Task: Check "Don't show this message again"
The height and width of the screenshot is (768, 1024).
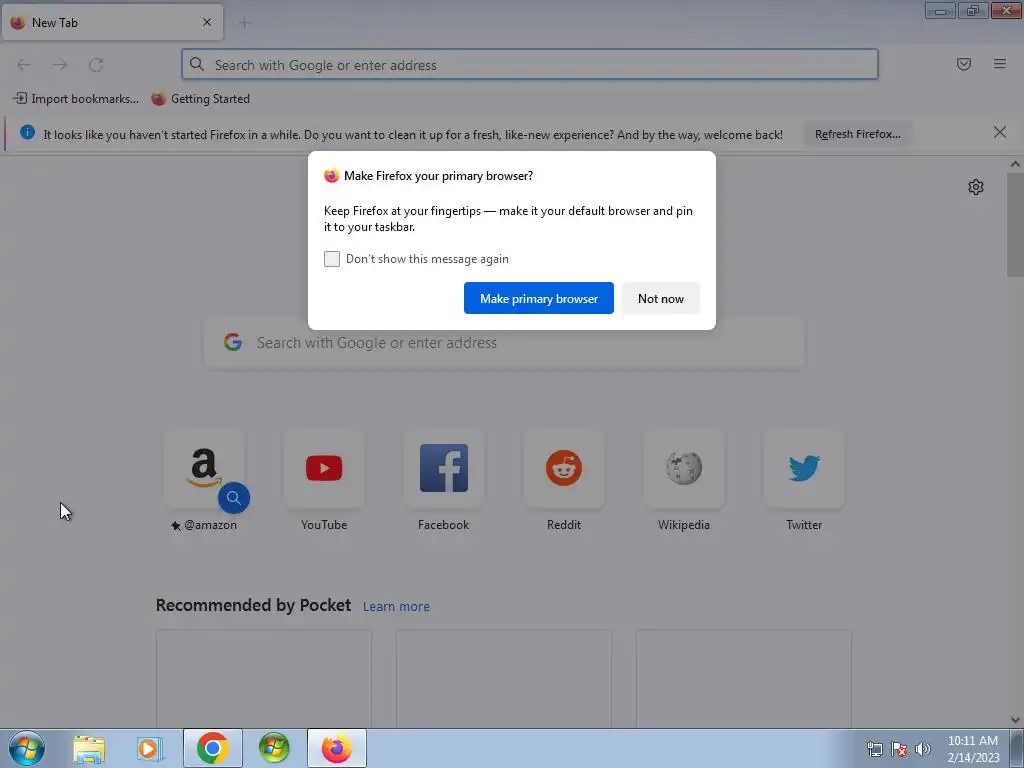Action: tap(332, 259)
